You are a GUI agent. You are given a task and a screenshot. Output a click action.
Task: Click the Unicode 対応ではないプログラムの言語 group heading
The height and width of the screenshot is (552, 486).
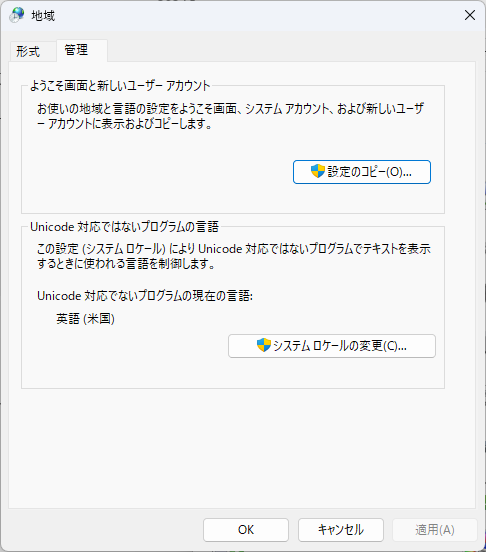(125, 227)
